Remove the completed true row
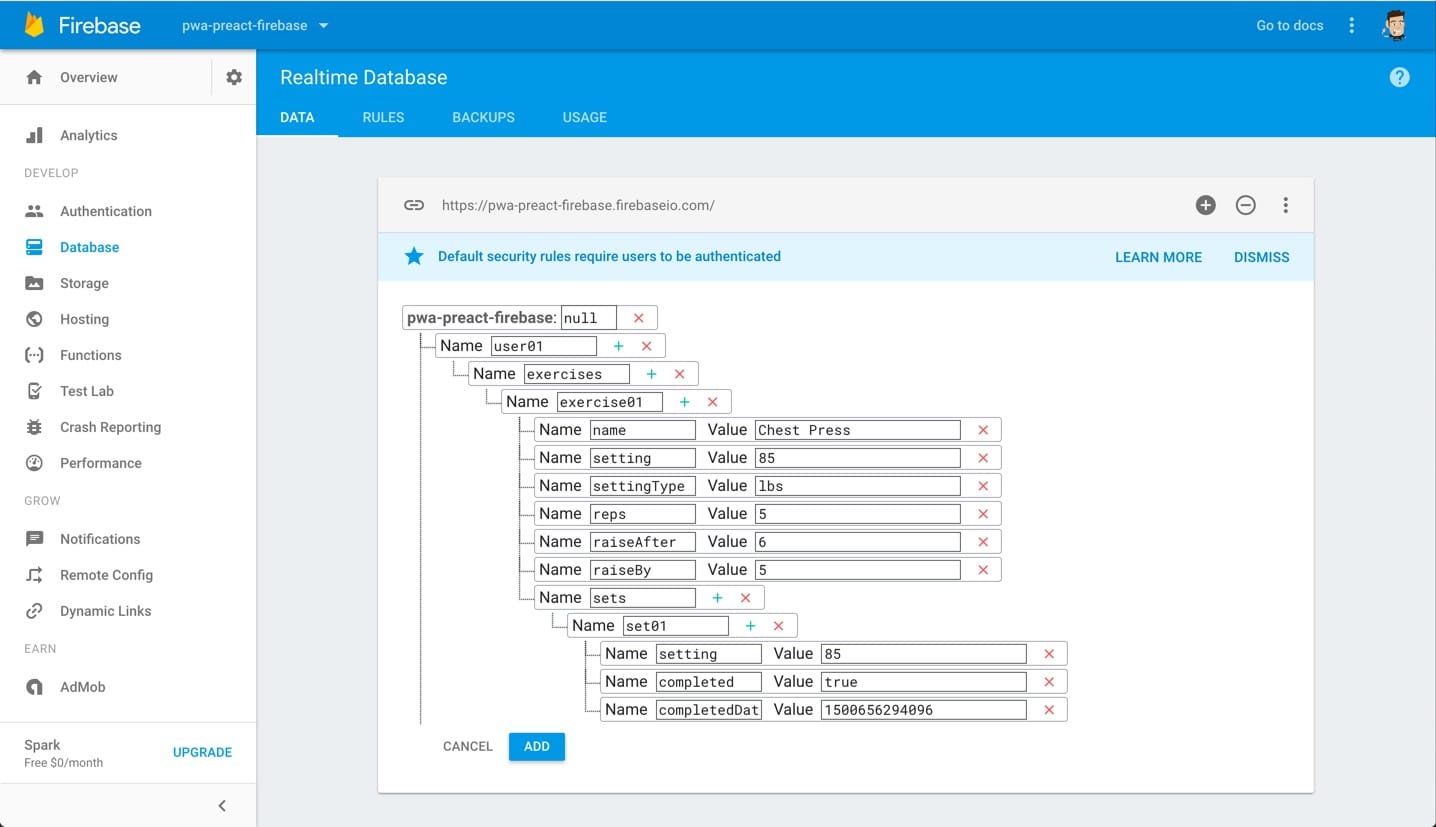 coord(1049,682)
